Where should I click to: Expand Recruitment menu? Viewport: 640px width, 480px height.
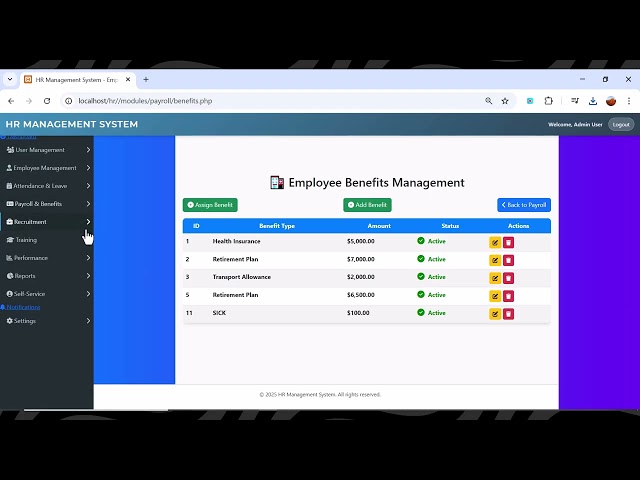pos(47,222)
